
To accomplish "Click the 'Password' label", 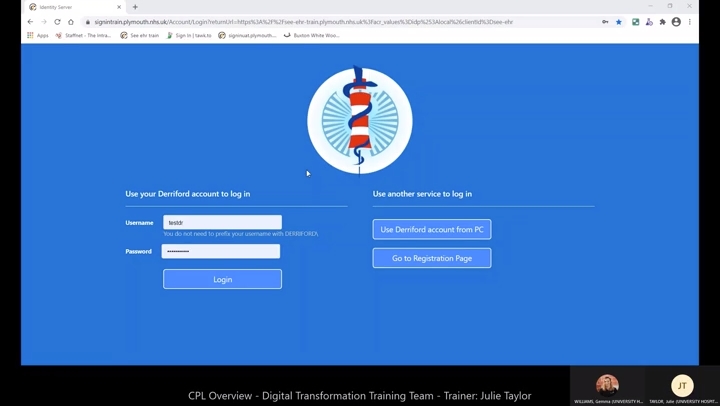I will point(138,251).
